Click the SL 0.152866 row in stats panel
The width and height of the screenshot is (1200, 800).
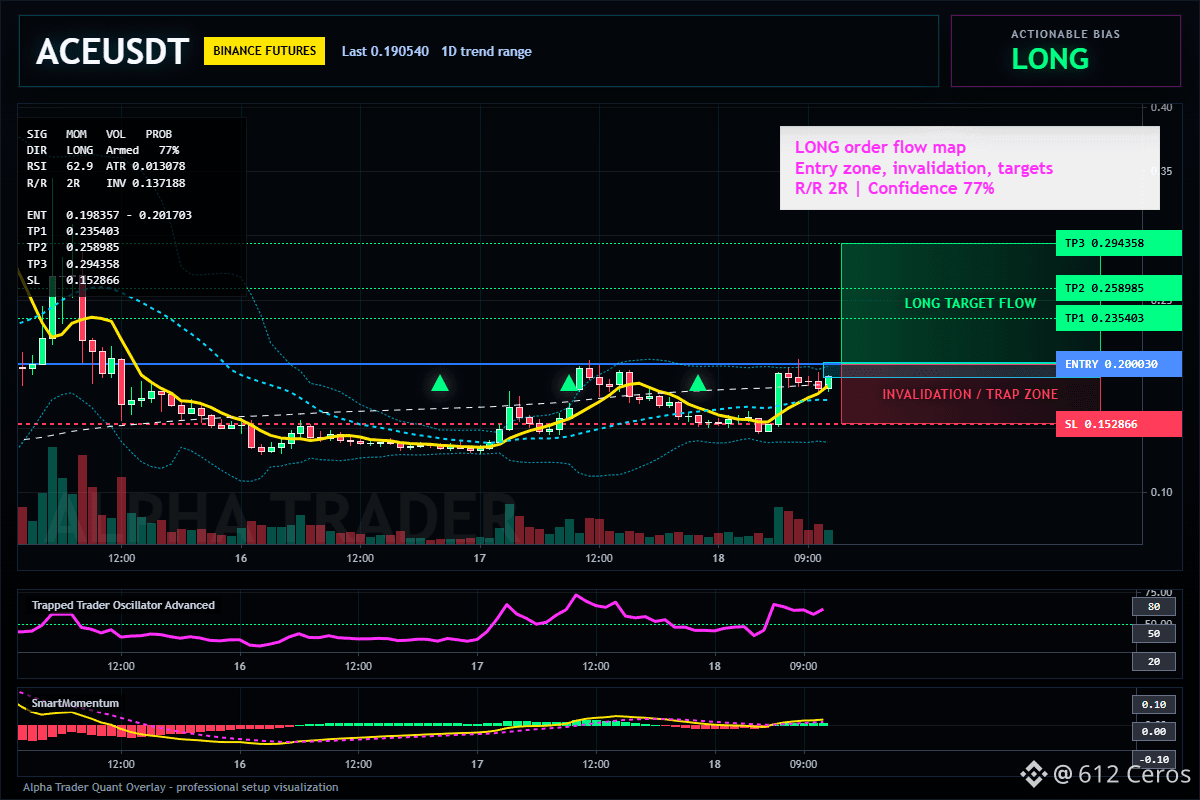click(x=73, y=280)
